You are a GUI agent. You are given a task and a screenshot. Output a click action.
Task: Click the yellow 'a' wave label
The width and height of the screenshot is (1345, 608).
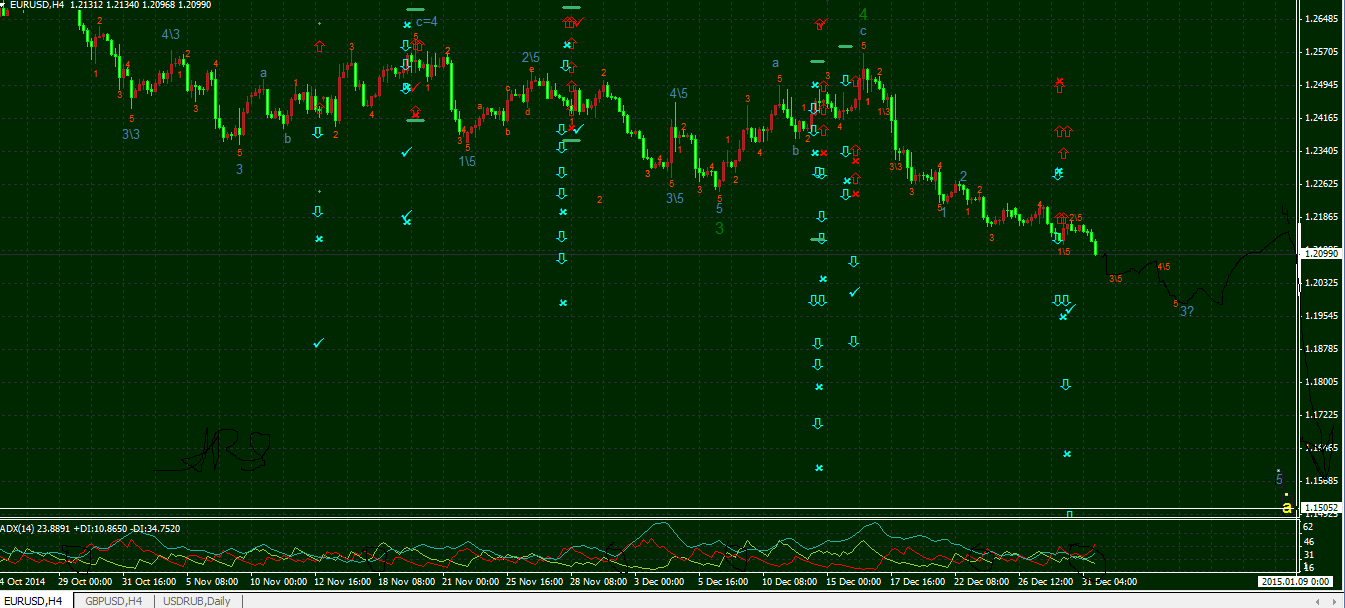click(1287, 508)
